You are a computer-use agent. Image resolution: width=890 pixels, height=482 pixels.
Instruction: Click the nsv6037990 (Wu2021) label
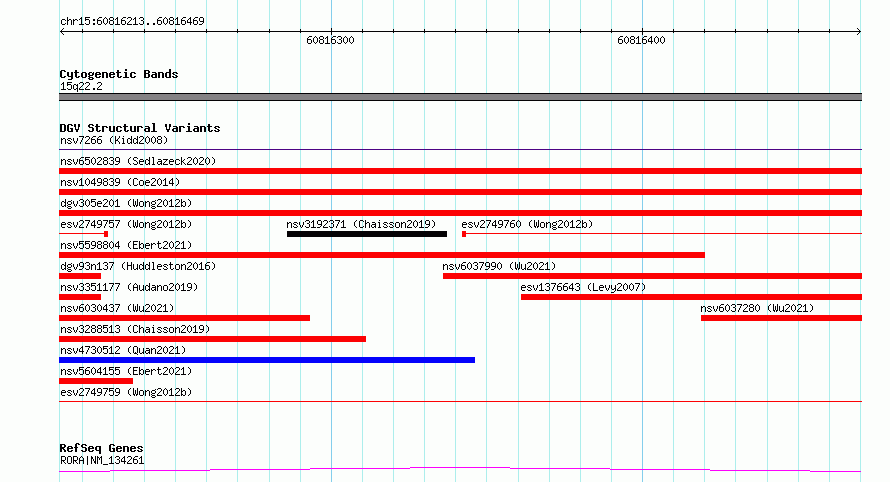tap(499, 267)
